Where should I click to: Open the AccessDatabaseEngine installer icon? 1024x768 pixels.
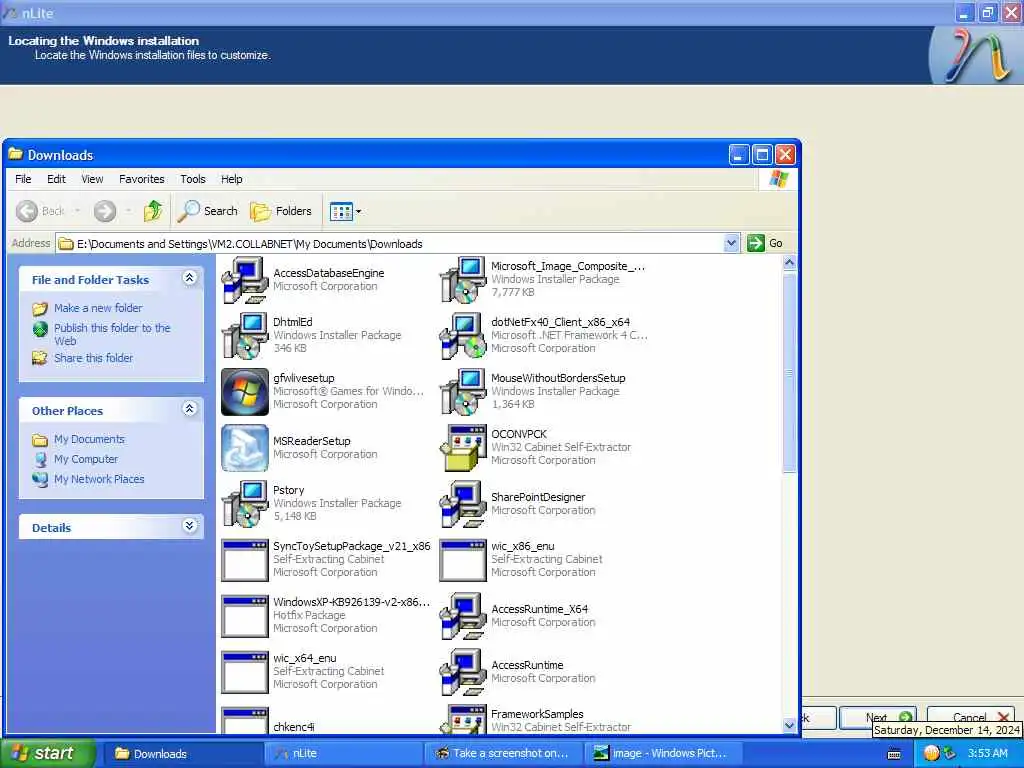pyautogui.click(x=244, y=280)
